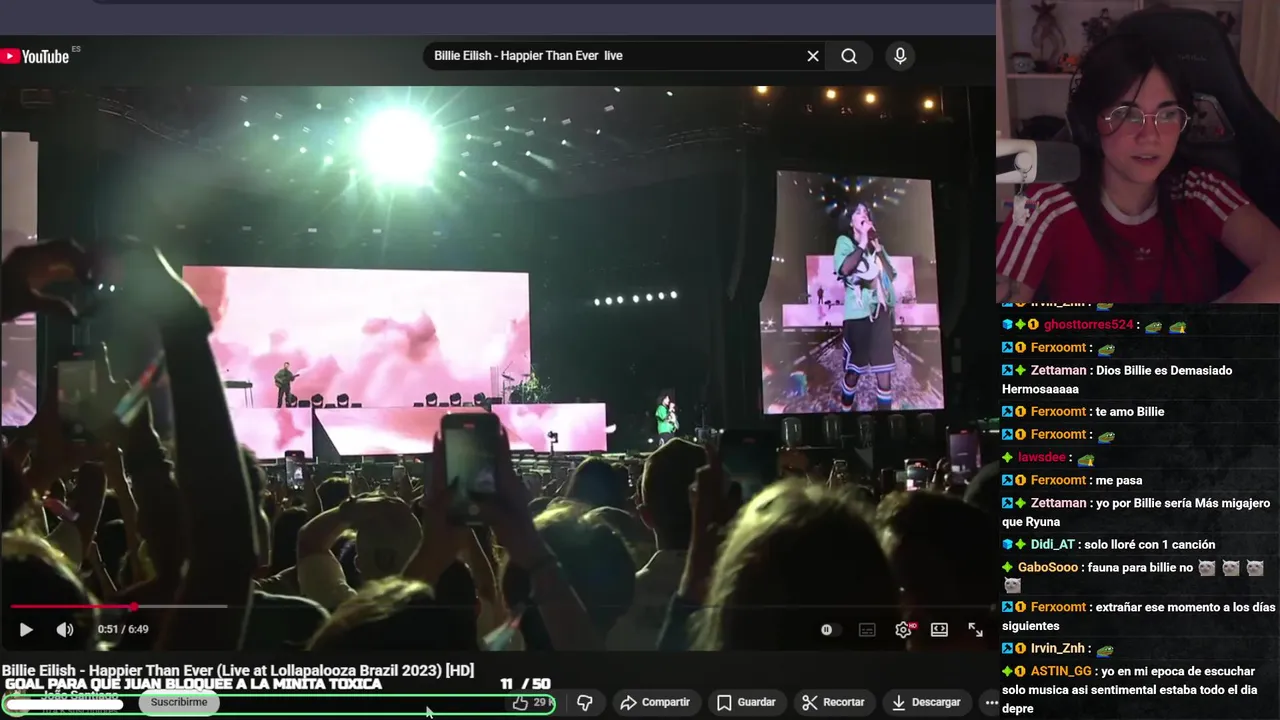Play the paused video

[26, 629]
